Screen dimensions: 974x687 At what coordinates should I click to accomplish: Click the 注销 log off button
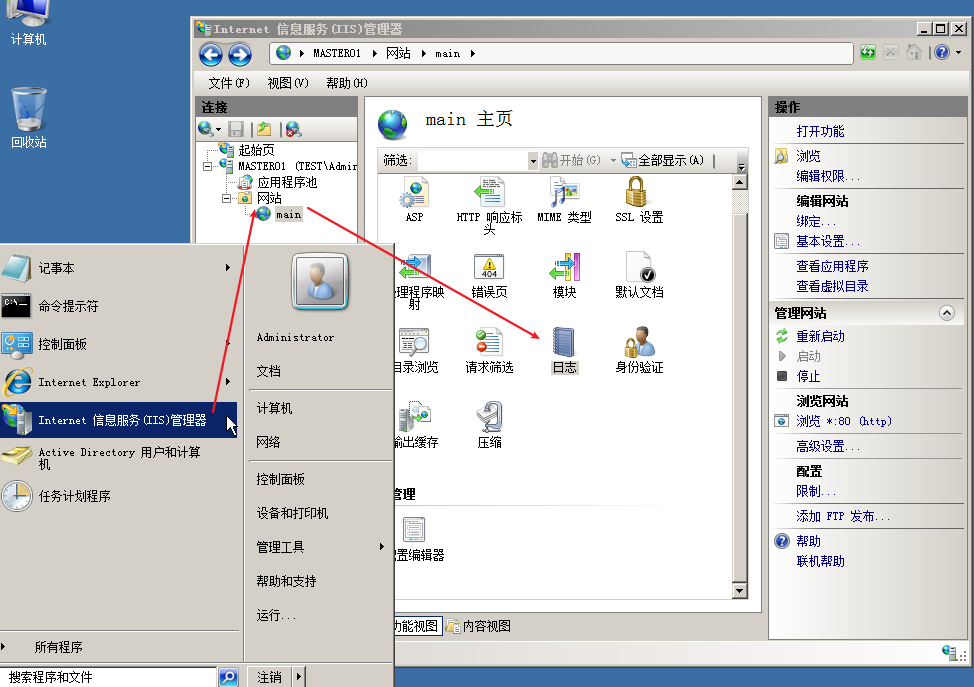pos(270,676)
